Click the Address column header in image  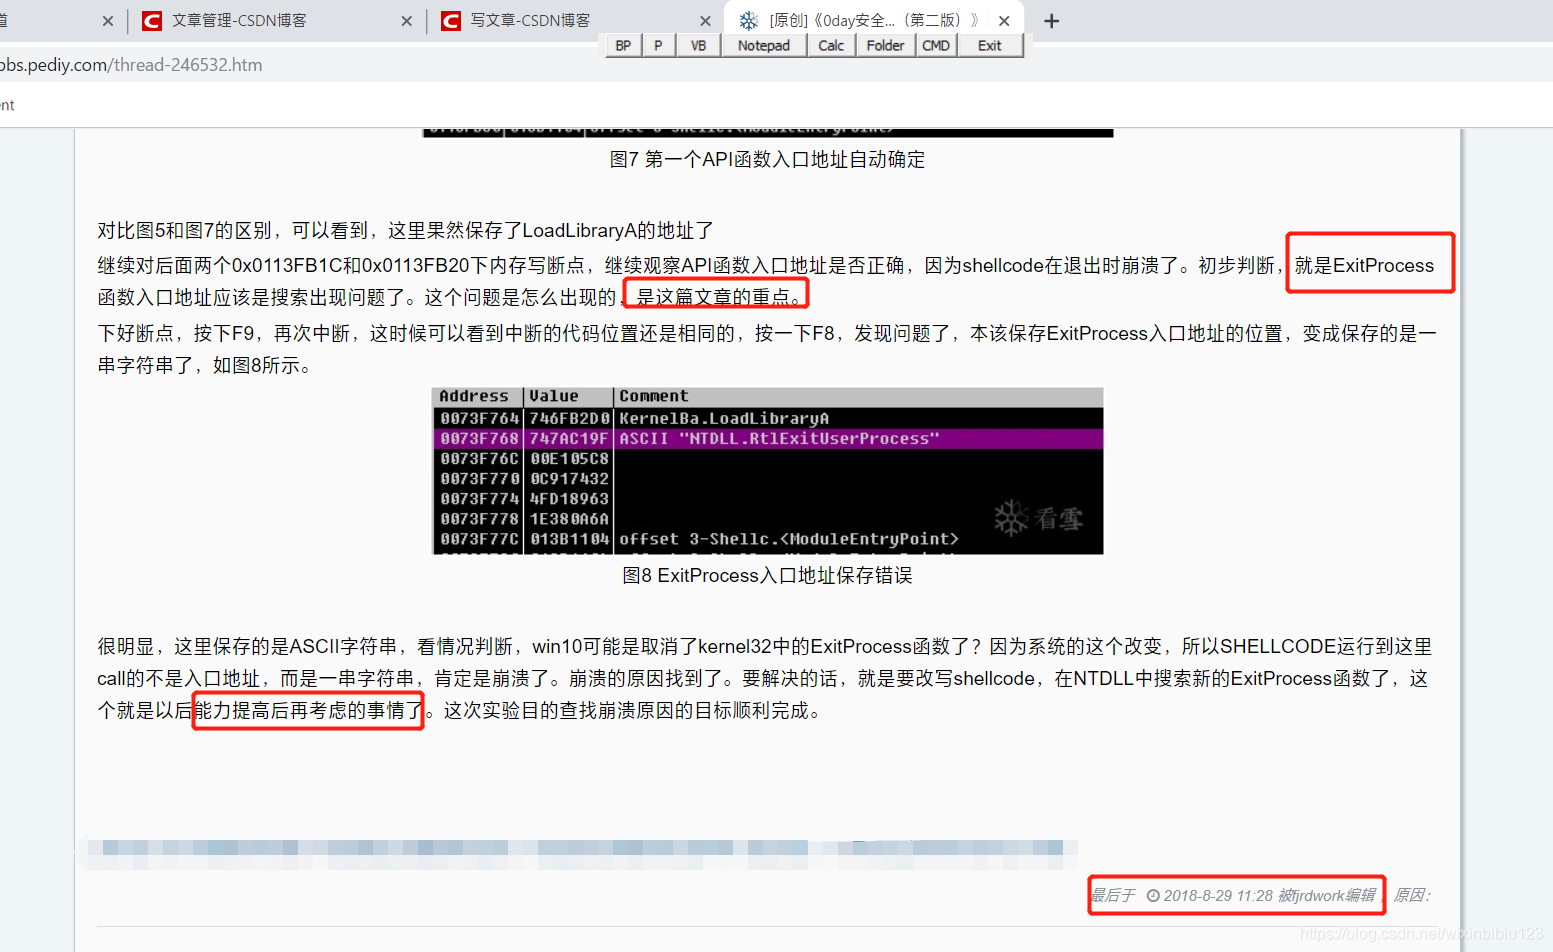tap(474, 397)
